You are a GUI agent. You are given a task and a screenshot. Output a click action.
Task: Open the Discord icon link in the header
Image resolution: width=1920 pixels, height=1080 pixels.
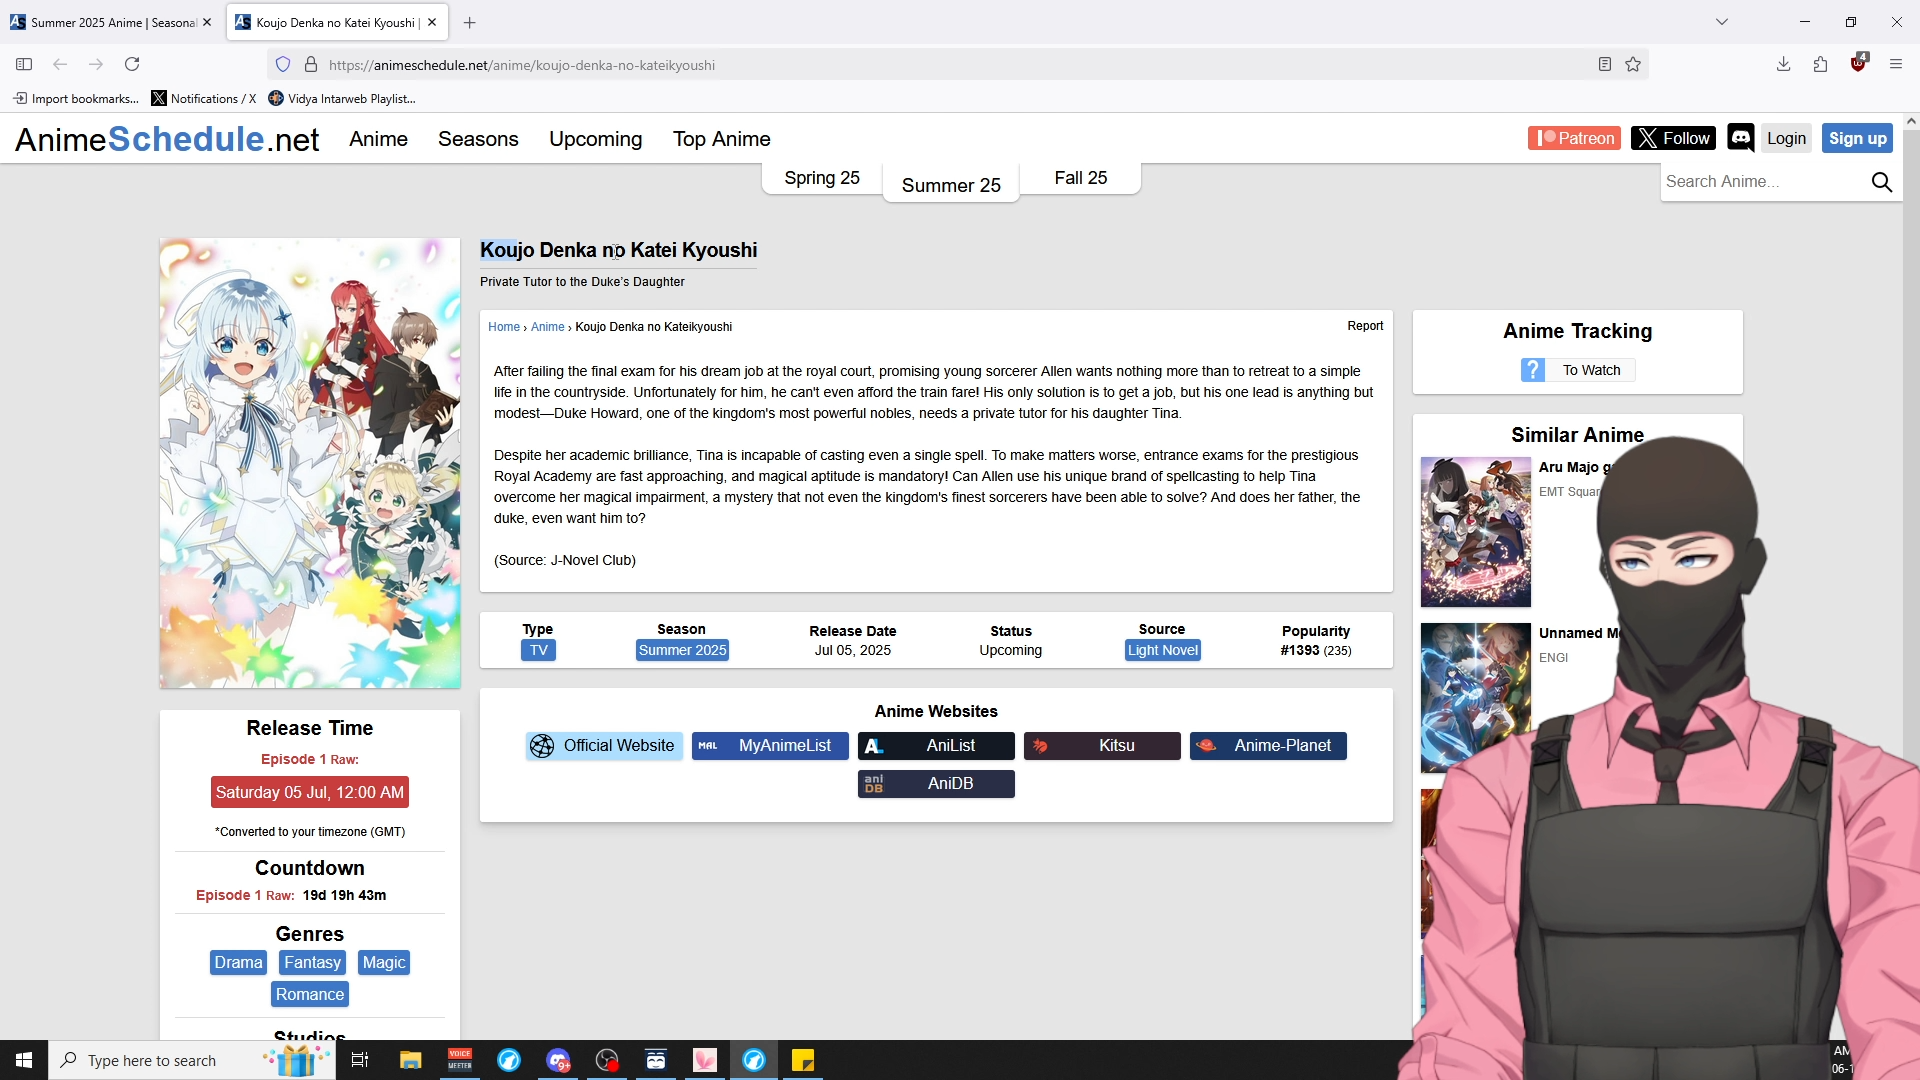pos(1740,138)
